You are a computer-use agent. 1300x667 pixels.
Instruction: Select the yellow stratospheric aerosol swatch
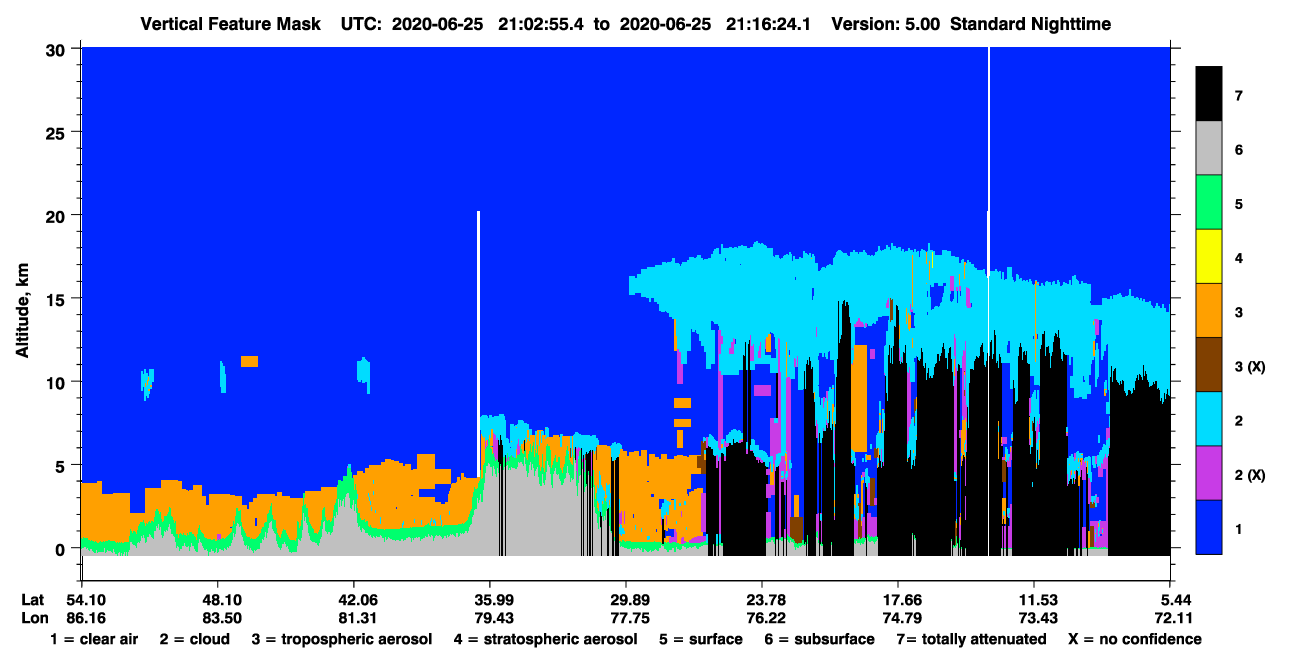tap(1209, 257)
